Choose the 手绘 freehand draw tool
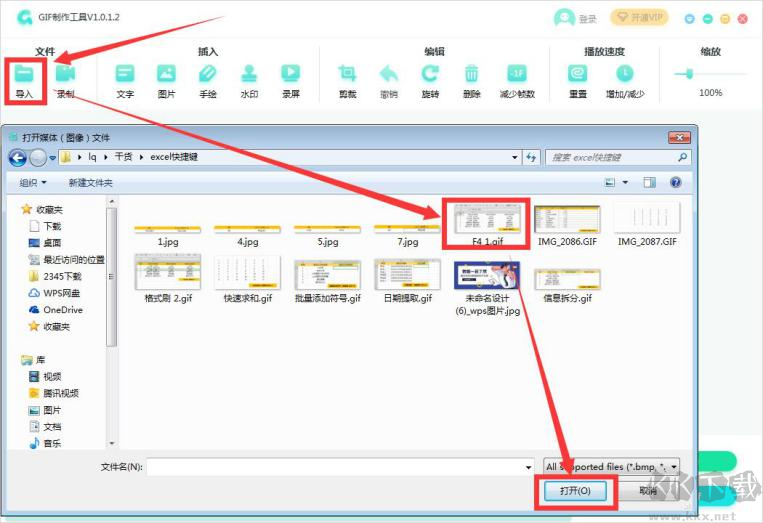The width and height of the screenshot is (763, 523). [x=207, y=74]
